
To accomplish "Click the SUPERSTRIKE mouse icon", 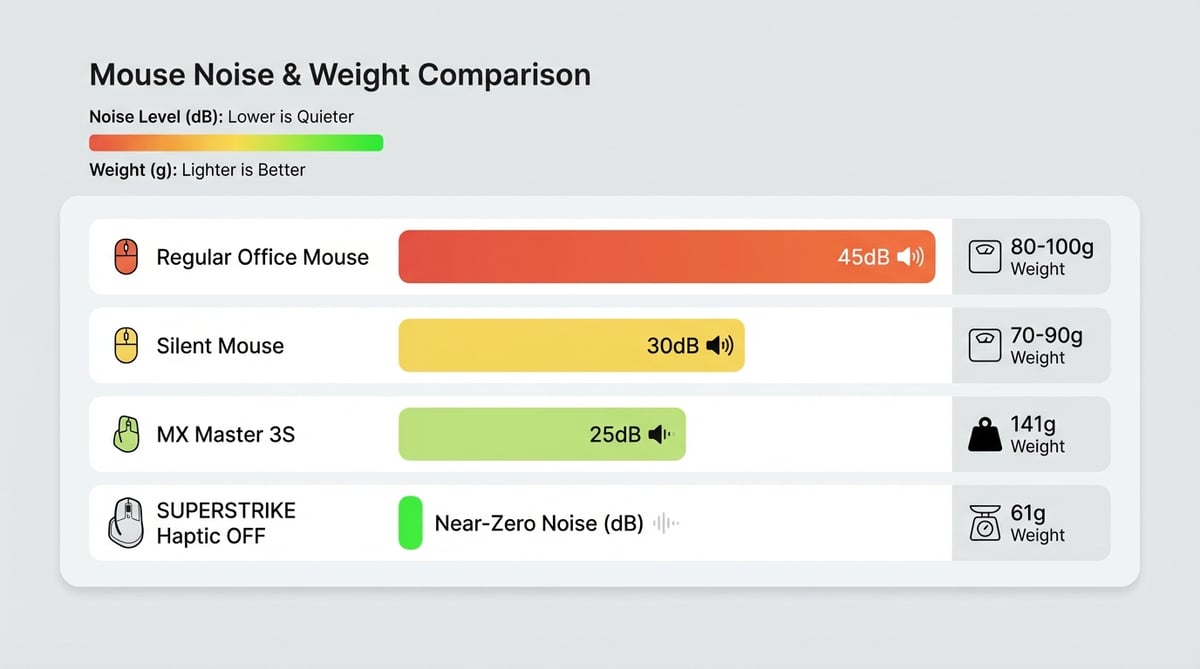I will click(125, 523).
